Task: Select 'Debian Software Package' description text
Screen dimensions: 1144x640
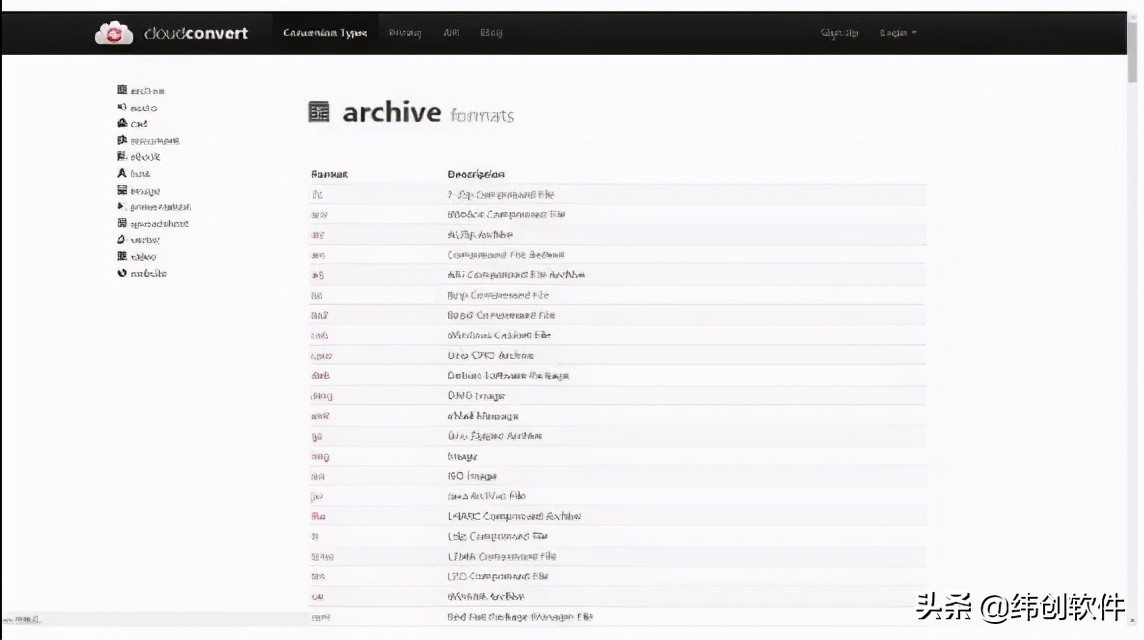Action: [x=508, y=376]
